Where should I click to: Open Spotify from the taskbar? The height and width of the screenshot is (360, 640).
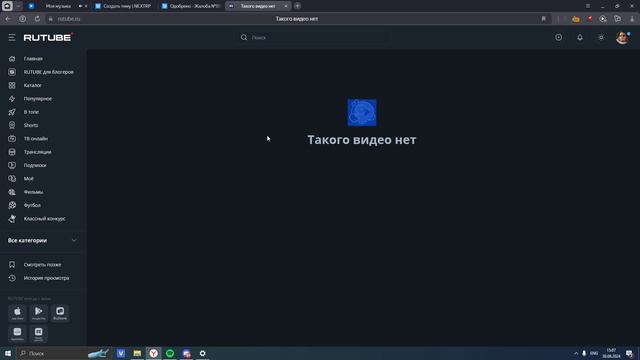(x=170, y=353)
